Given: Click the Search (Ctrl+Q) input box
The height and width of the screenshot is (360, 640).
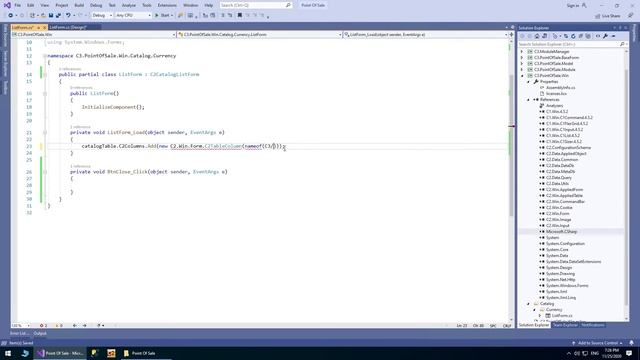Looking at the screenshot, I should 256,5.
